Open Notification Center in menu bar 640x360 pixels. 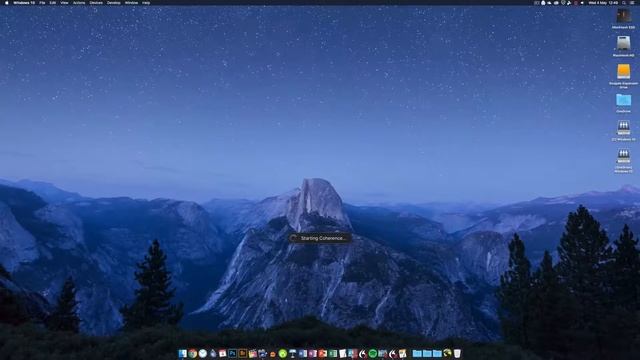[x=632, y=3]
